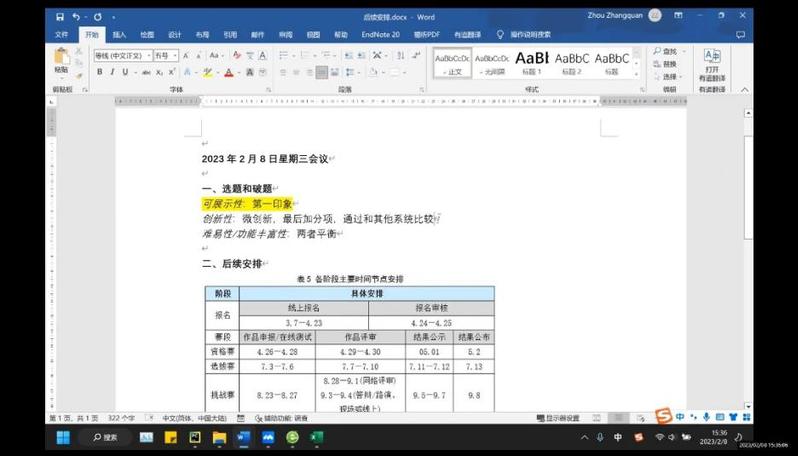This screenshot has width=798, height=456.
Task: Click the Undo arrow icon
Action: click(x=76, y=17)
